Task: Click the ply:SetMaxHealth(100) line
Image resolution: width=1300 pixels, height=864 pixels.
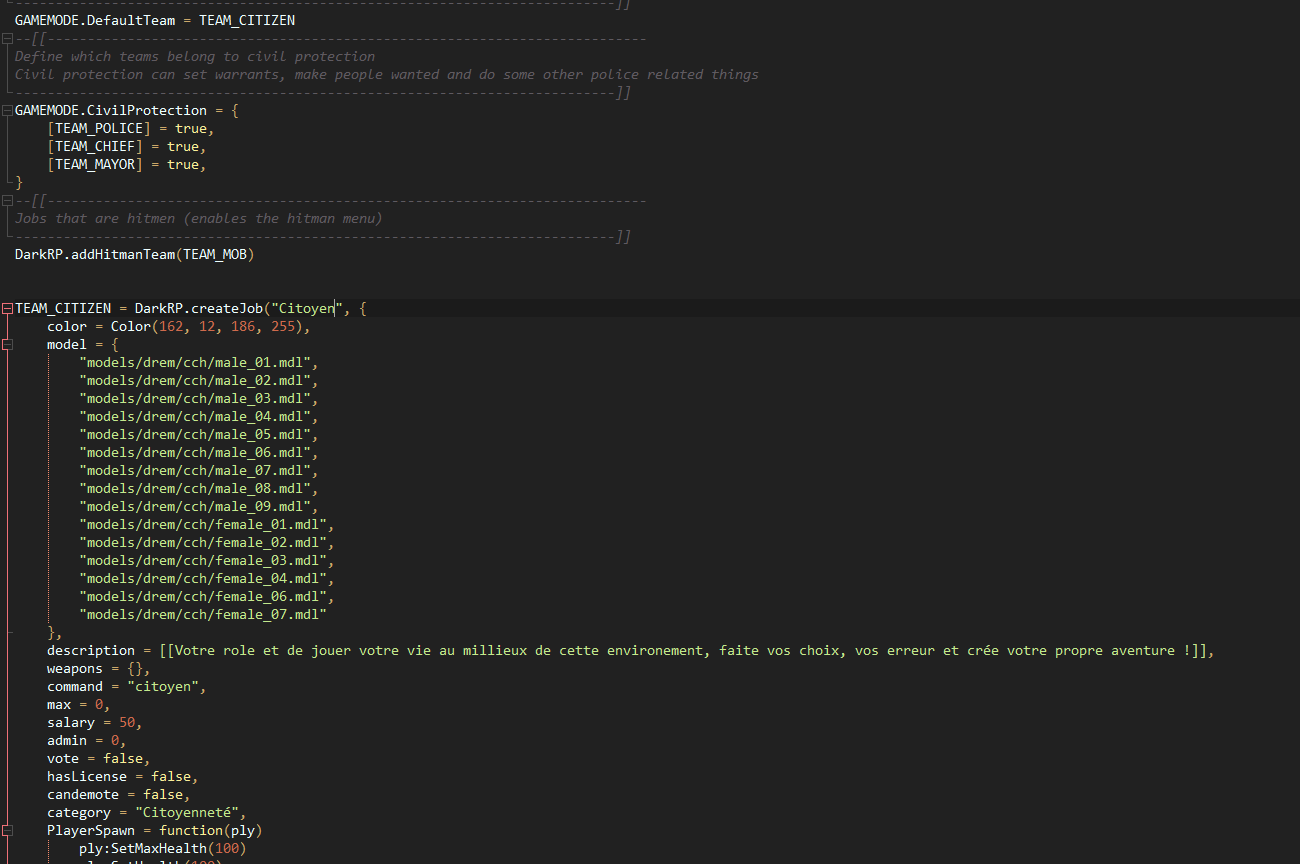Action: coord(163,848)
